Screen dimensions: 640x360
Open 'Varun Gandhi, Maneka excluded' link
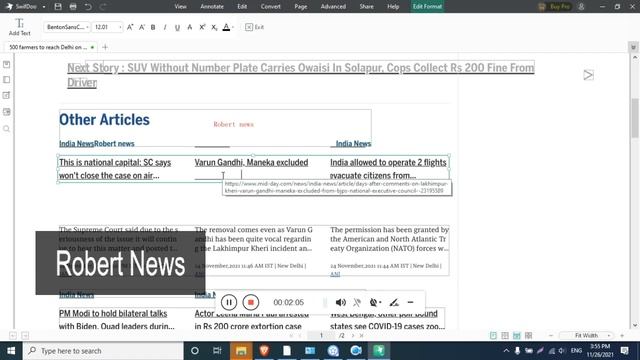(251, 162)
